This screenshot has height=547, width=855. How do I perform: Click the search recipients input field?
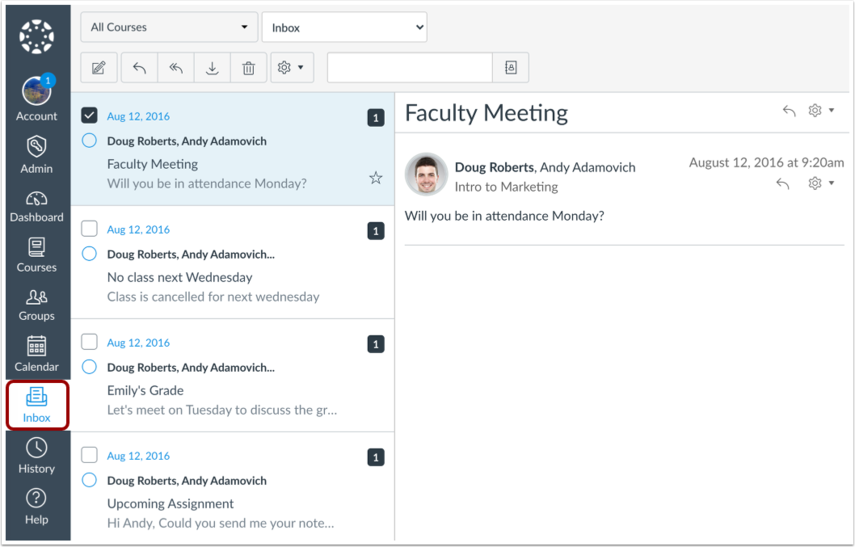[x=410, y=68]
